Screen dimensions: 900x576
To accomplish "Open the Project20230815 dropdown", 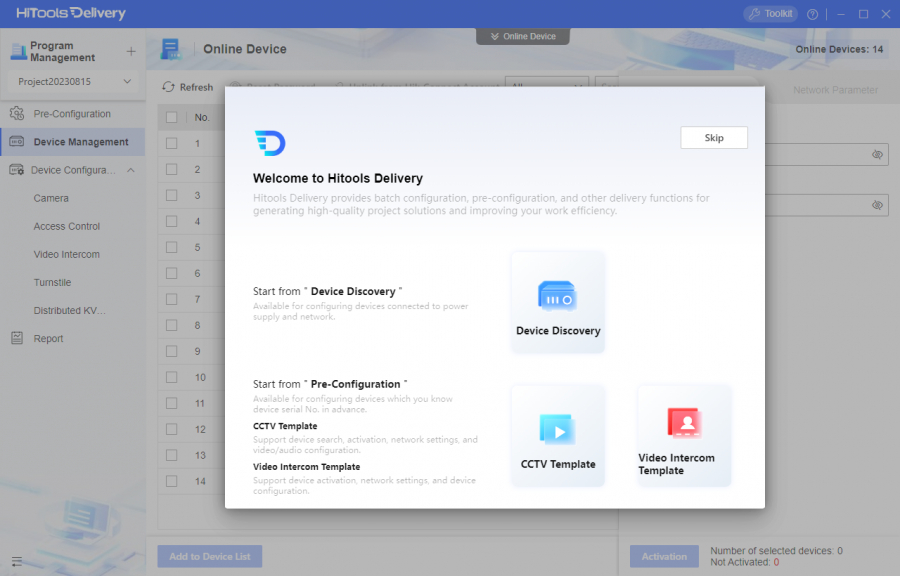I will click(74, 81).
